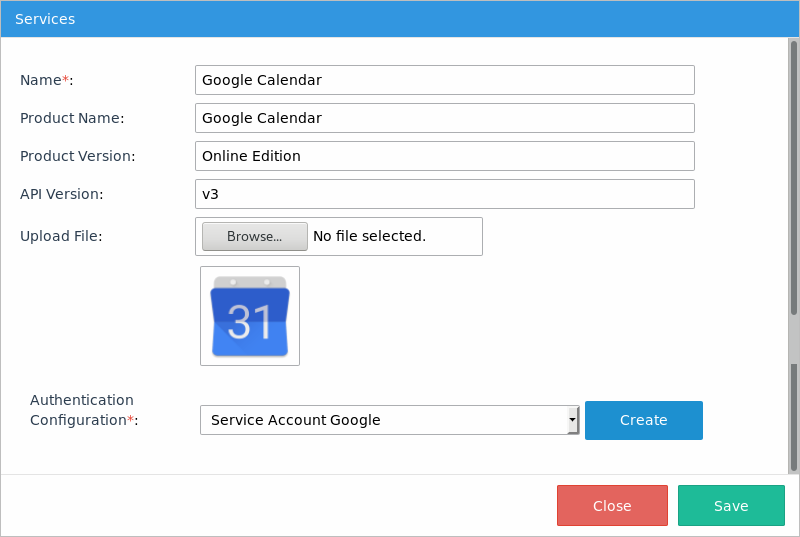Click the API Version field showing v3
The width and height of the screenshot is (800, 537).
pyautogui.click(x=444, y=194)
